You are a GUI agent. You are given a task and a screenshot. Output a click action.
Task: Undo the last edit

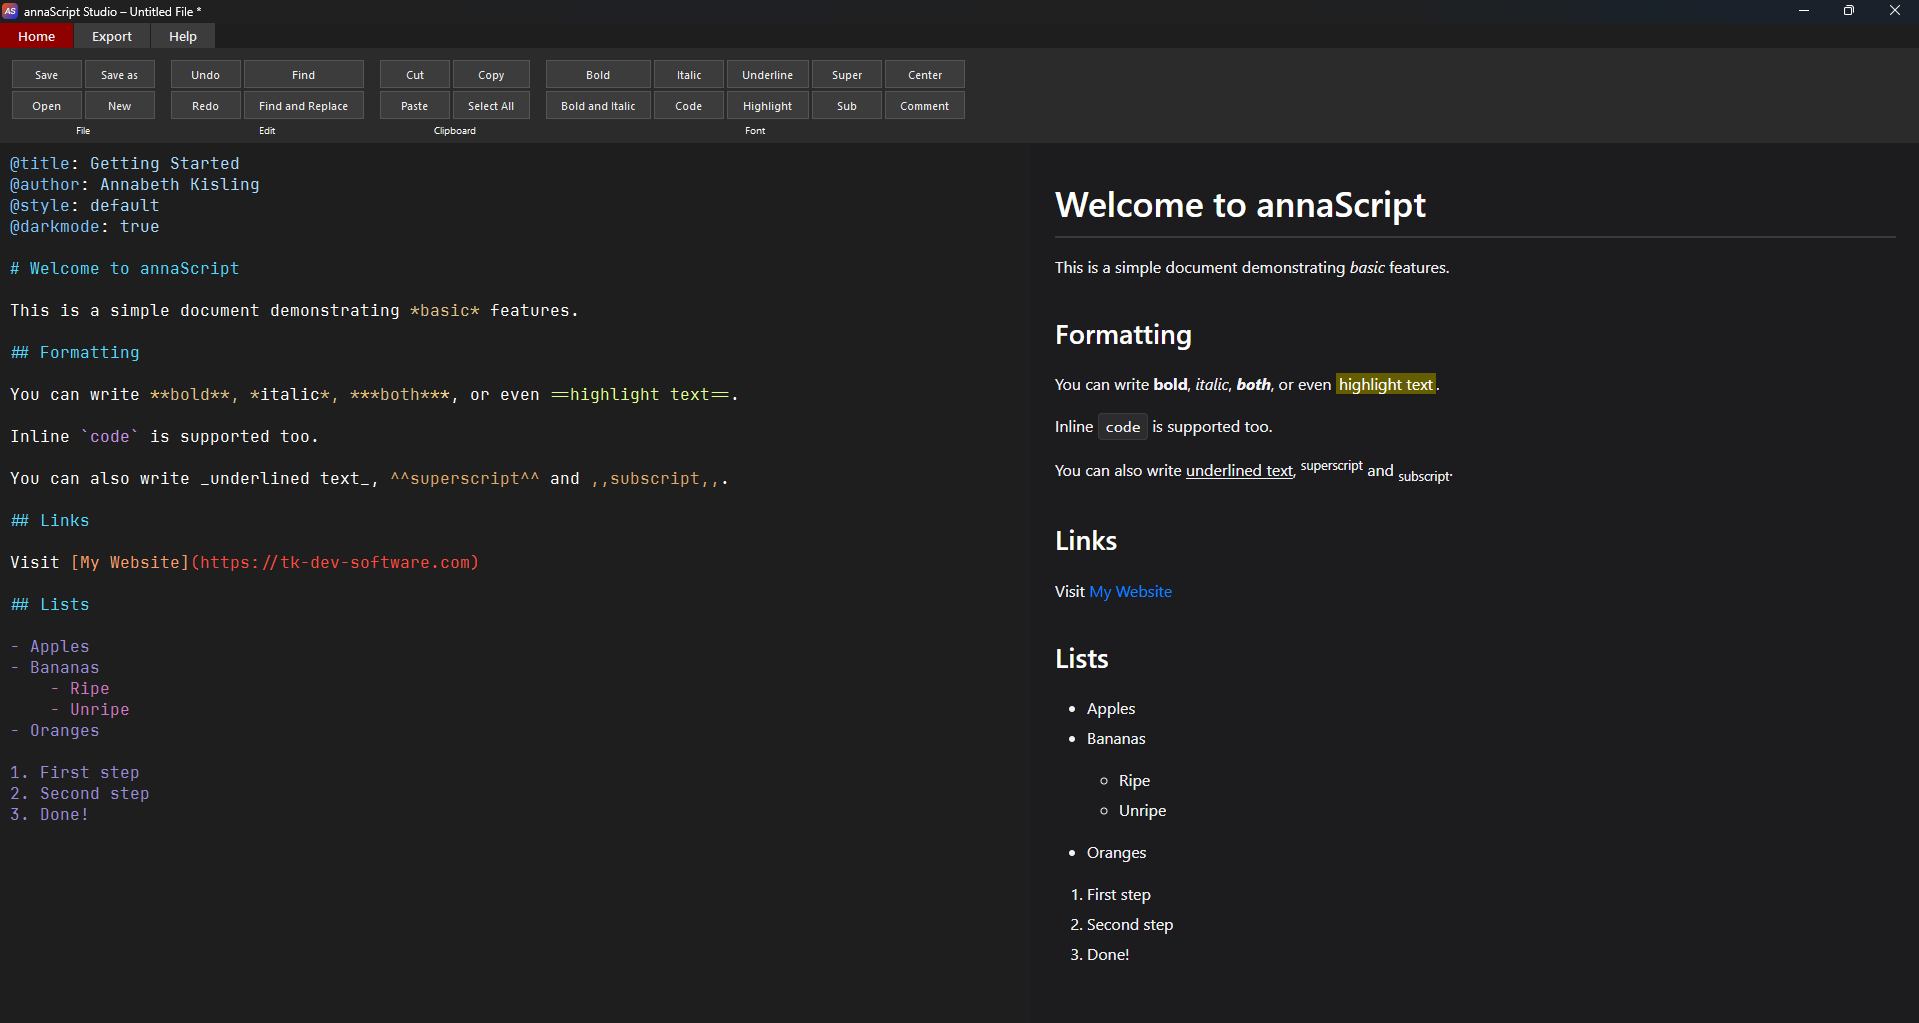[x=206, y=75]
